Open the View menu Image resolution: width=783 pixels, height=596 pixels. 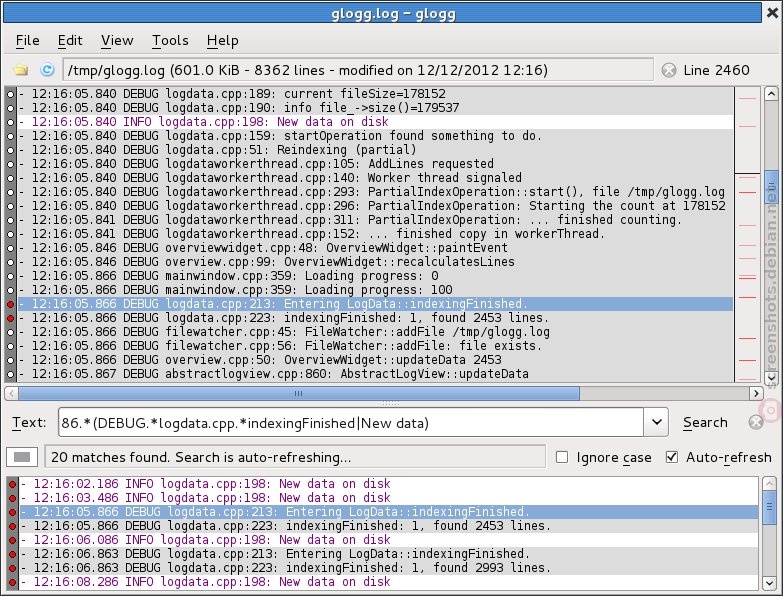pyautogui.click(x=117, y=40)
